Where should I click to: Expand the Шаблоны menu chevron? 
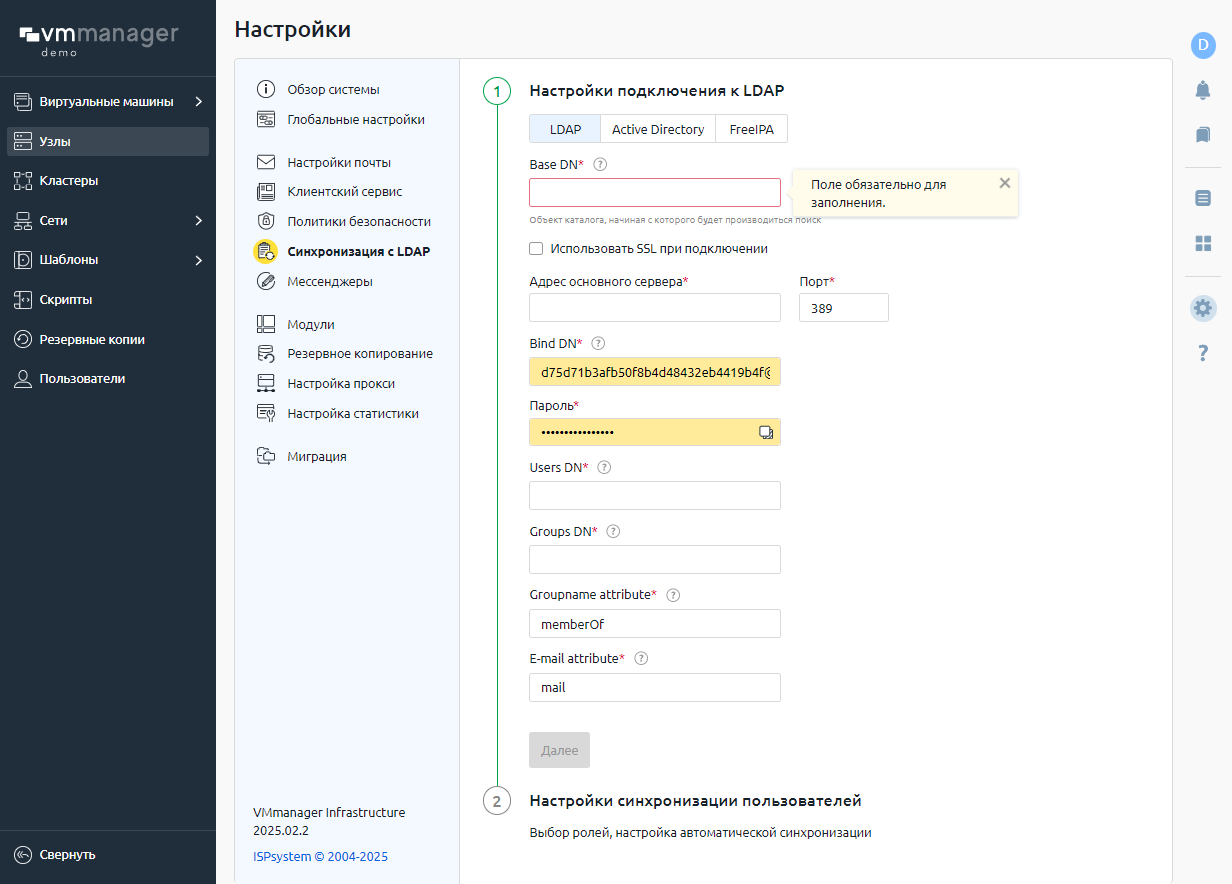pos(198,260)
